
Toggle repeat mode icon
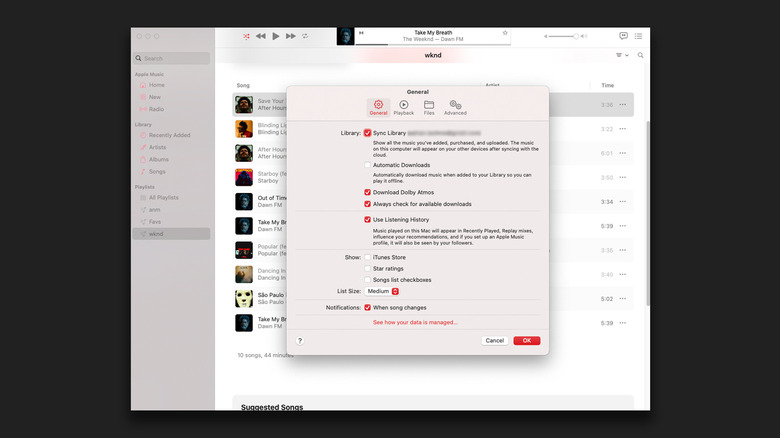(x=305, y=36)
